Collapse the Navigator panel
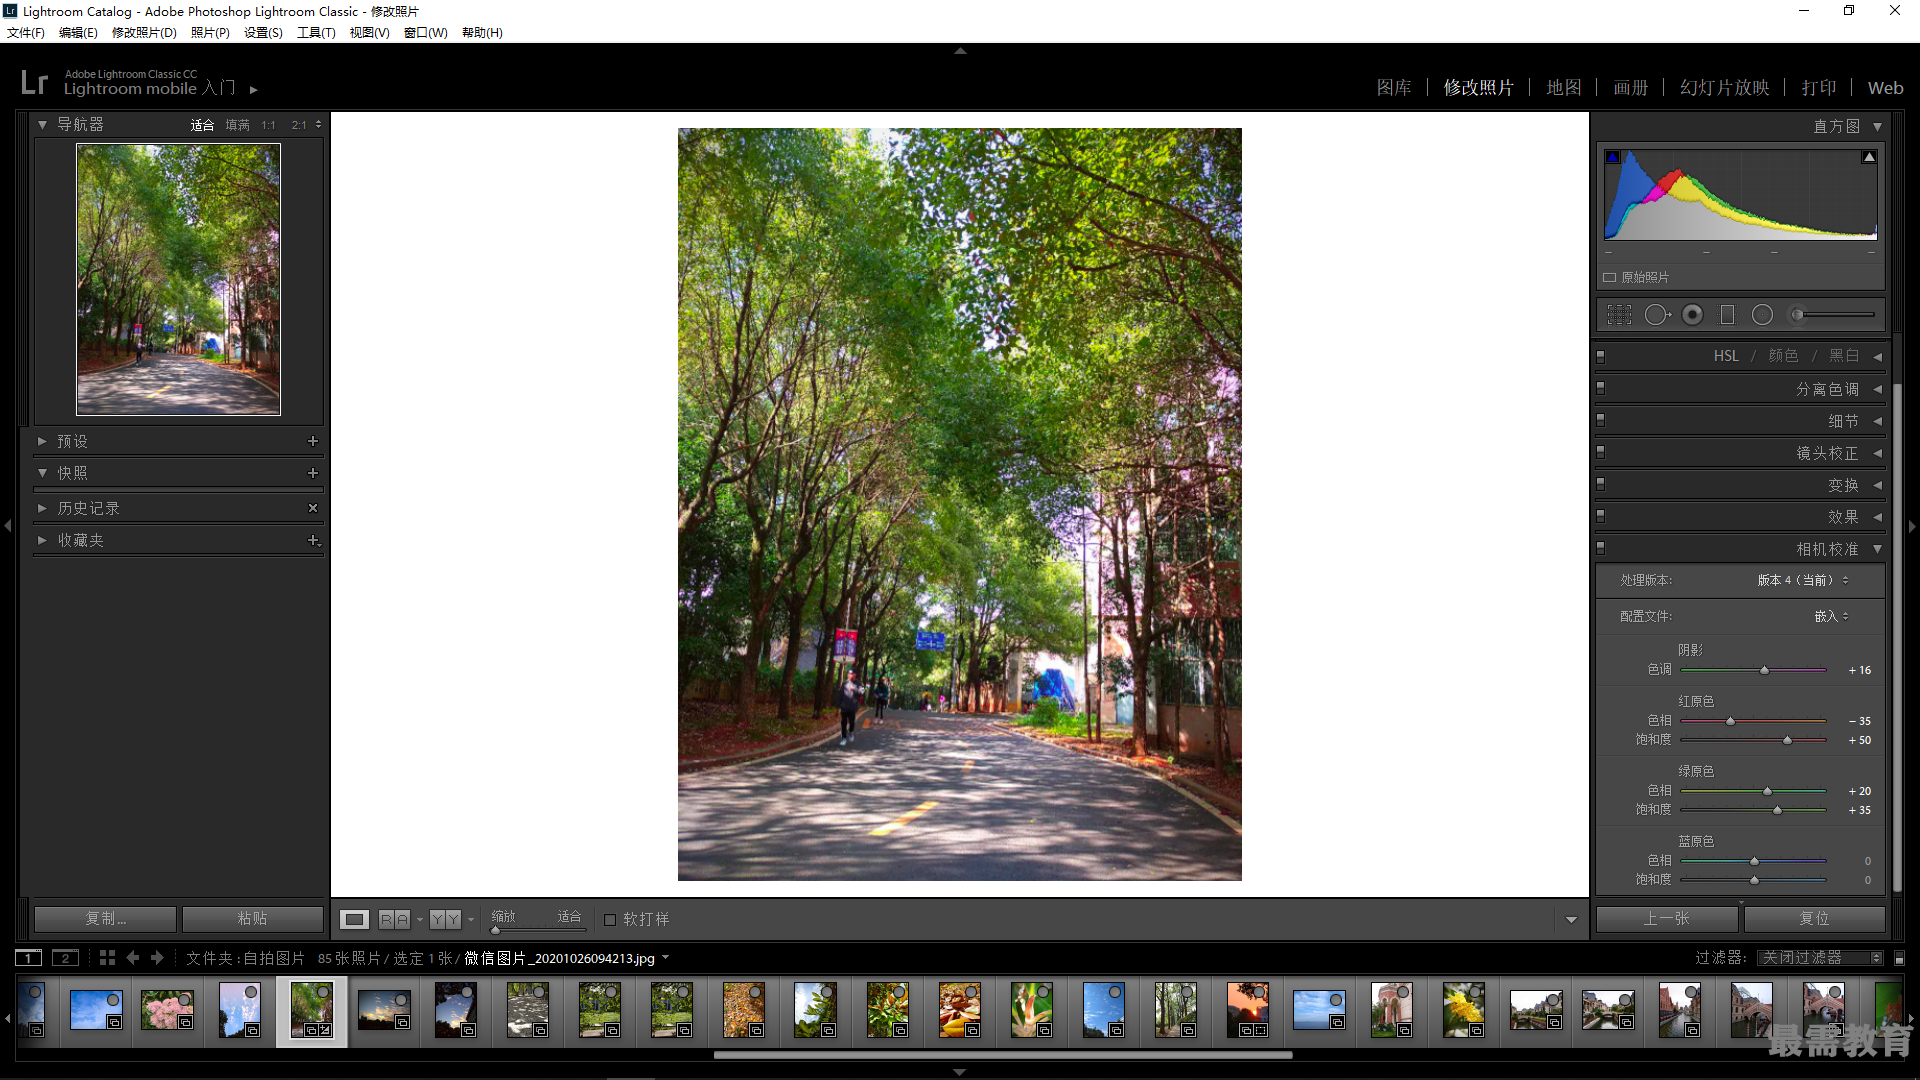Screen dimensions: 1920x1080 (42, 125)
